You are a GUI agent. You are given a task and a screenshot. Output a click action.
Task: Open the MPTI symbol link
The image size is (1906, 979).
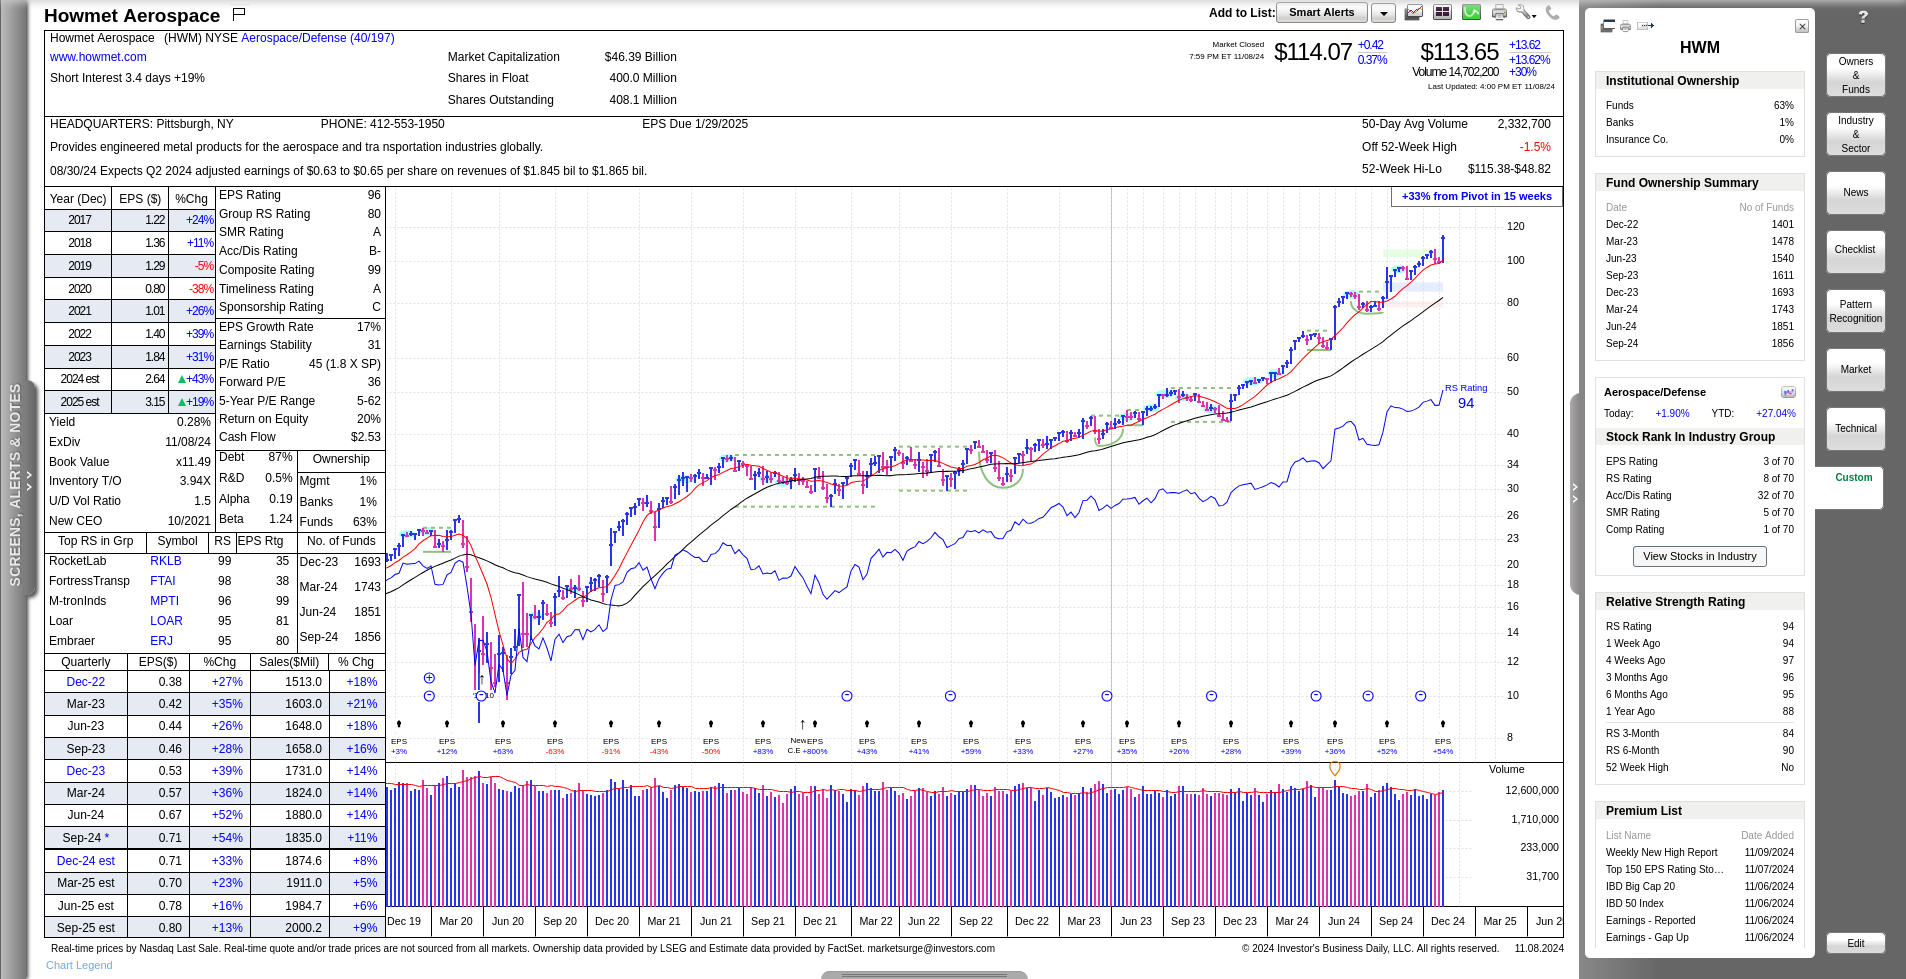point(165,601)
